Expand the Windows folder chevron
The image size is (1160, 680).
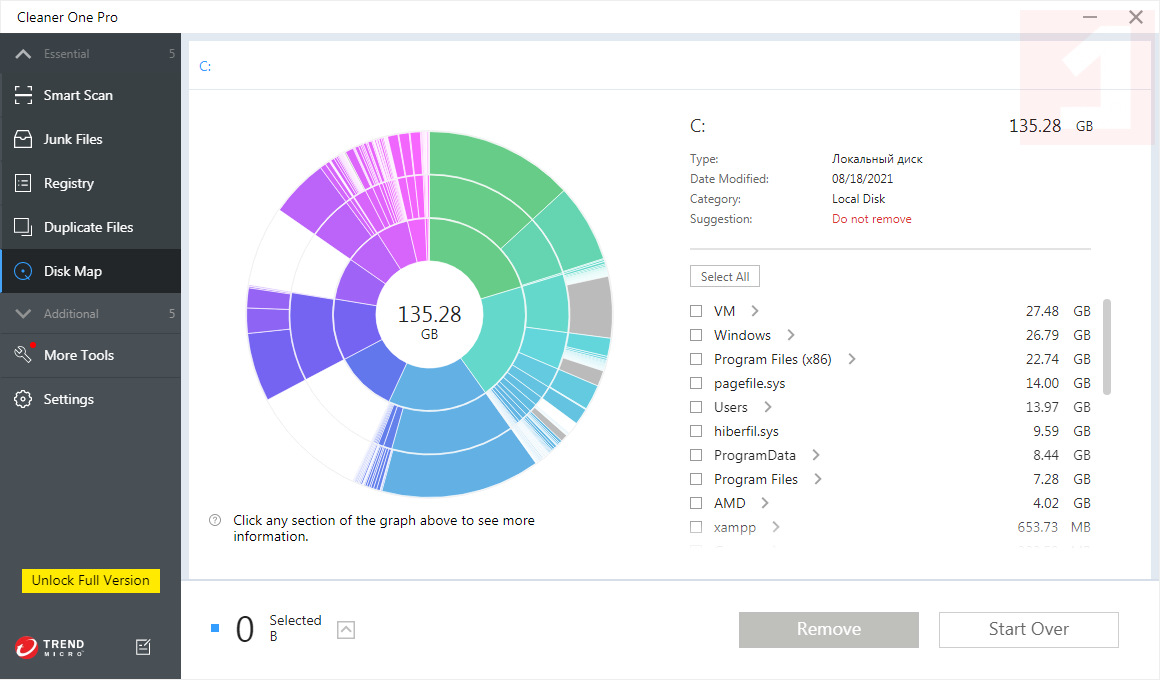pos(790,335)
